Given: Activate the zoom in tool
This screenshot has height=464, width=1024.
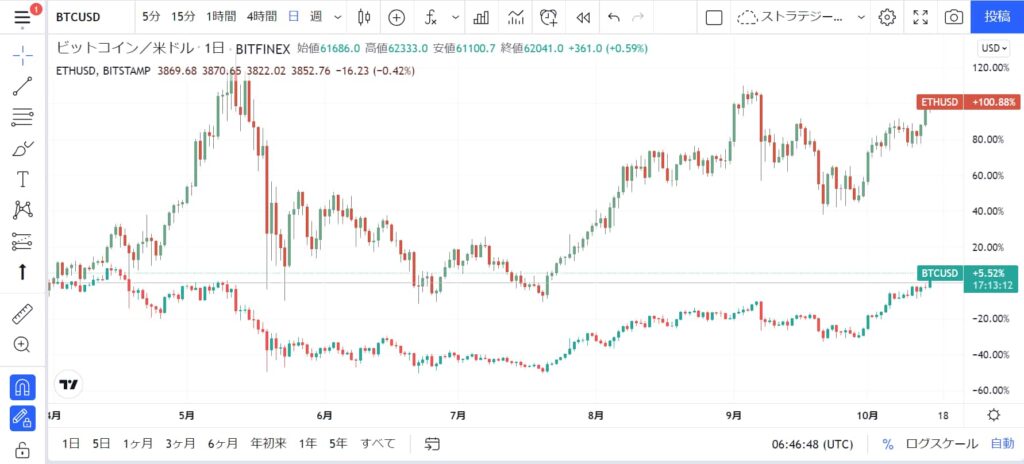Looking at the screenshot, I should (22, 345).
